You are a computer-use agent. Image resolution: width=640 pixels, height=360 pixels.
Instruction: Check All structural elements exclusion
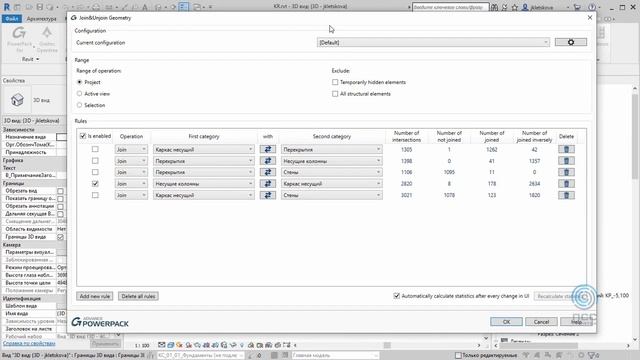click(335, 93)
